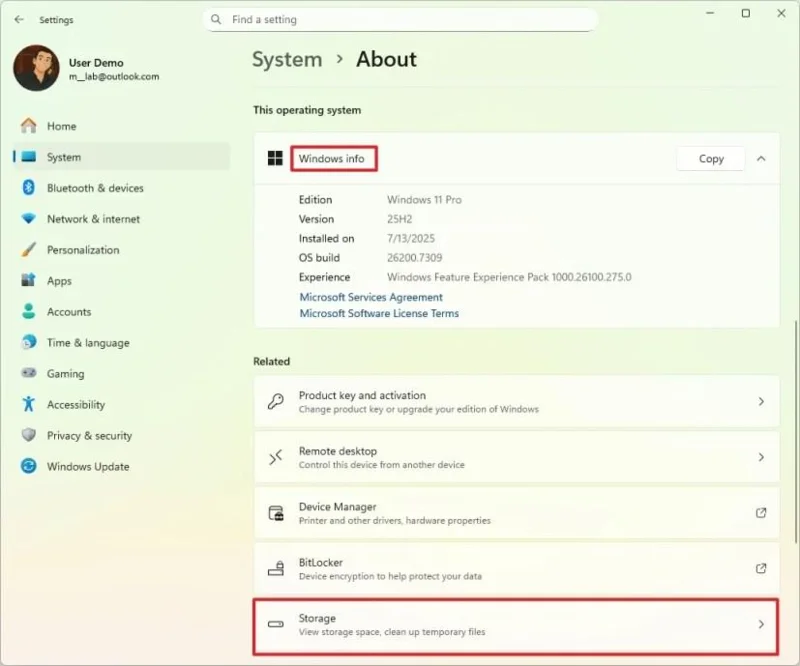Image resolution: width=800 pixels, height=666 pixels.
Task: Go to Personalization settings
Action: click(x=121, y=250)
